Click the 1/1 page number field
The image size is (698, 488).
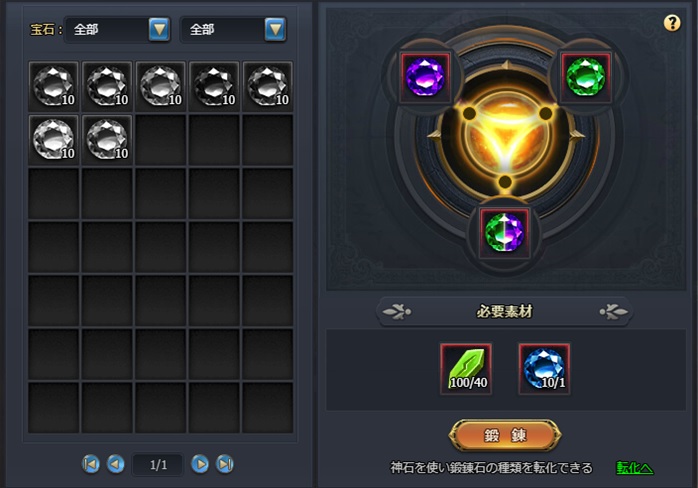(158, 465)
